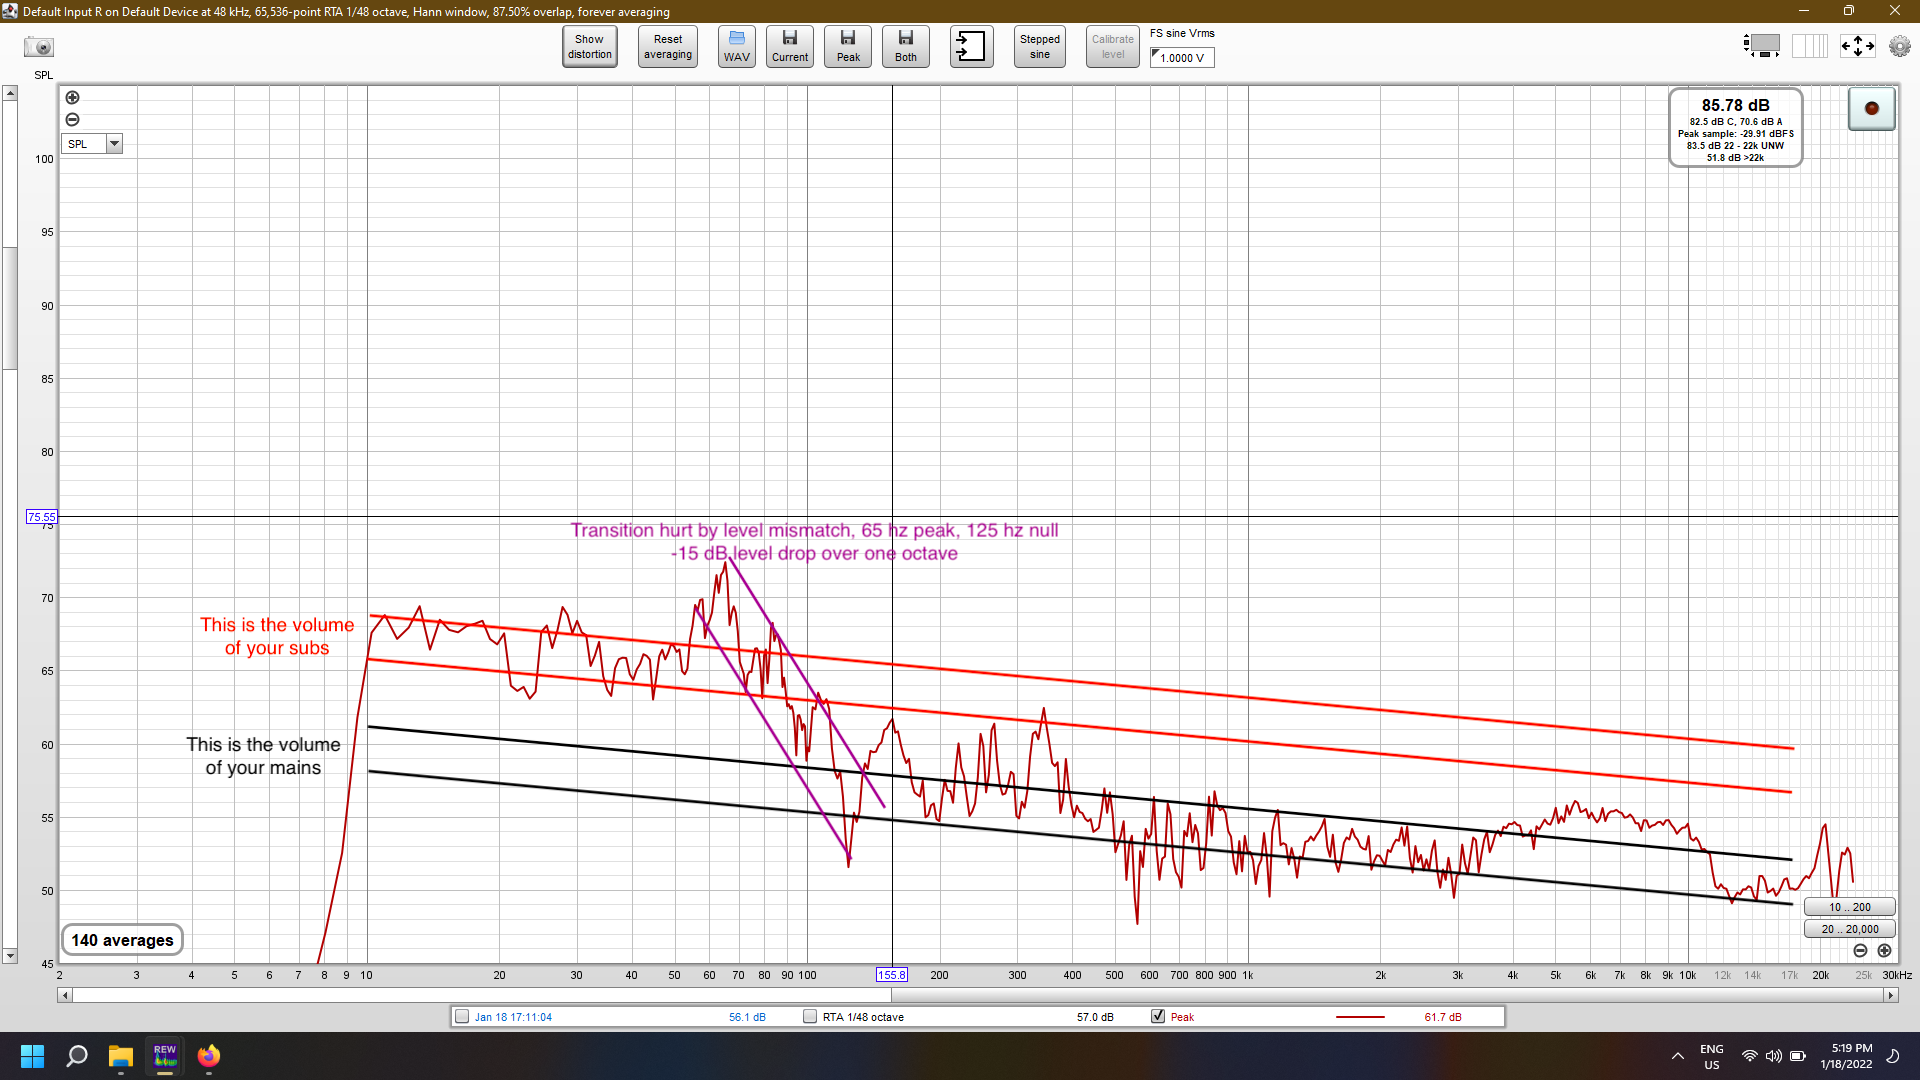Toggle RTA 1/48 octave trace checkbox
This screenshot has width=1920, height=1080.
click(810, 1017)
